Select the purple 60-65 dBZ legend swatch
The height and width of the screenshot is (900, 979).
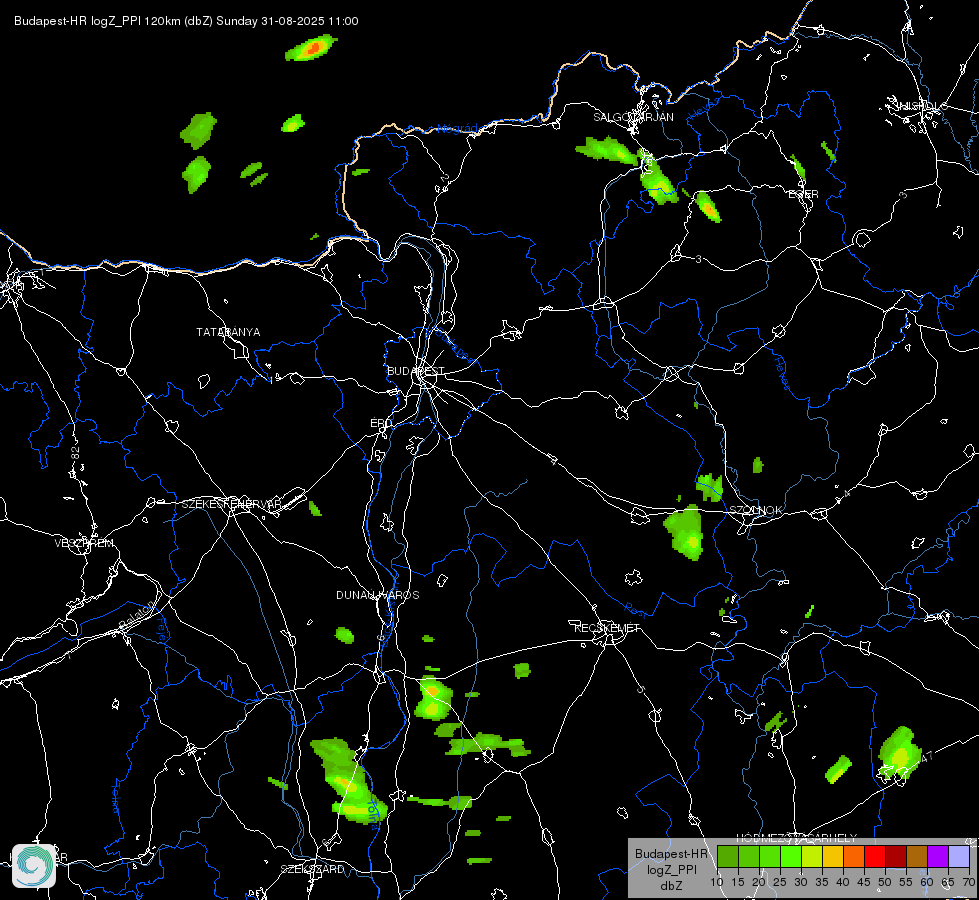tap(938, 856)
